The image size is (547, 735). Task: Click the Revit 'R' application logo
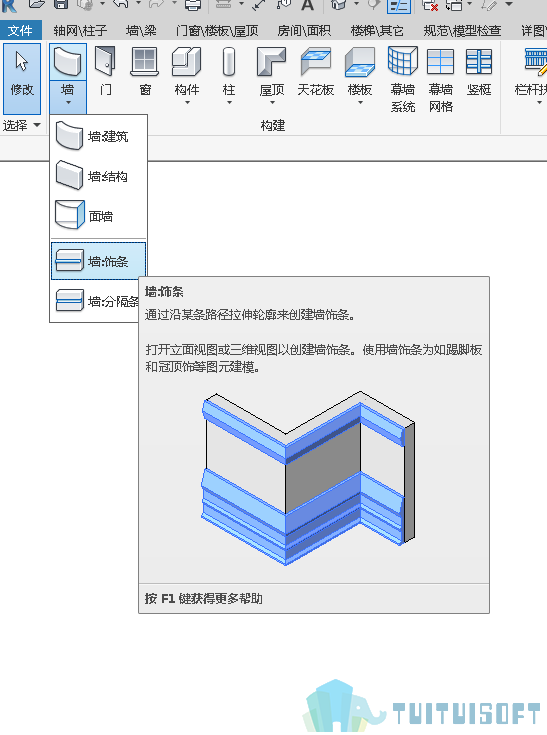(x=9, y=6)
